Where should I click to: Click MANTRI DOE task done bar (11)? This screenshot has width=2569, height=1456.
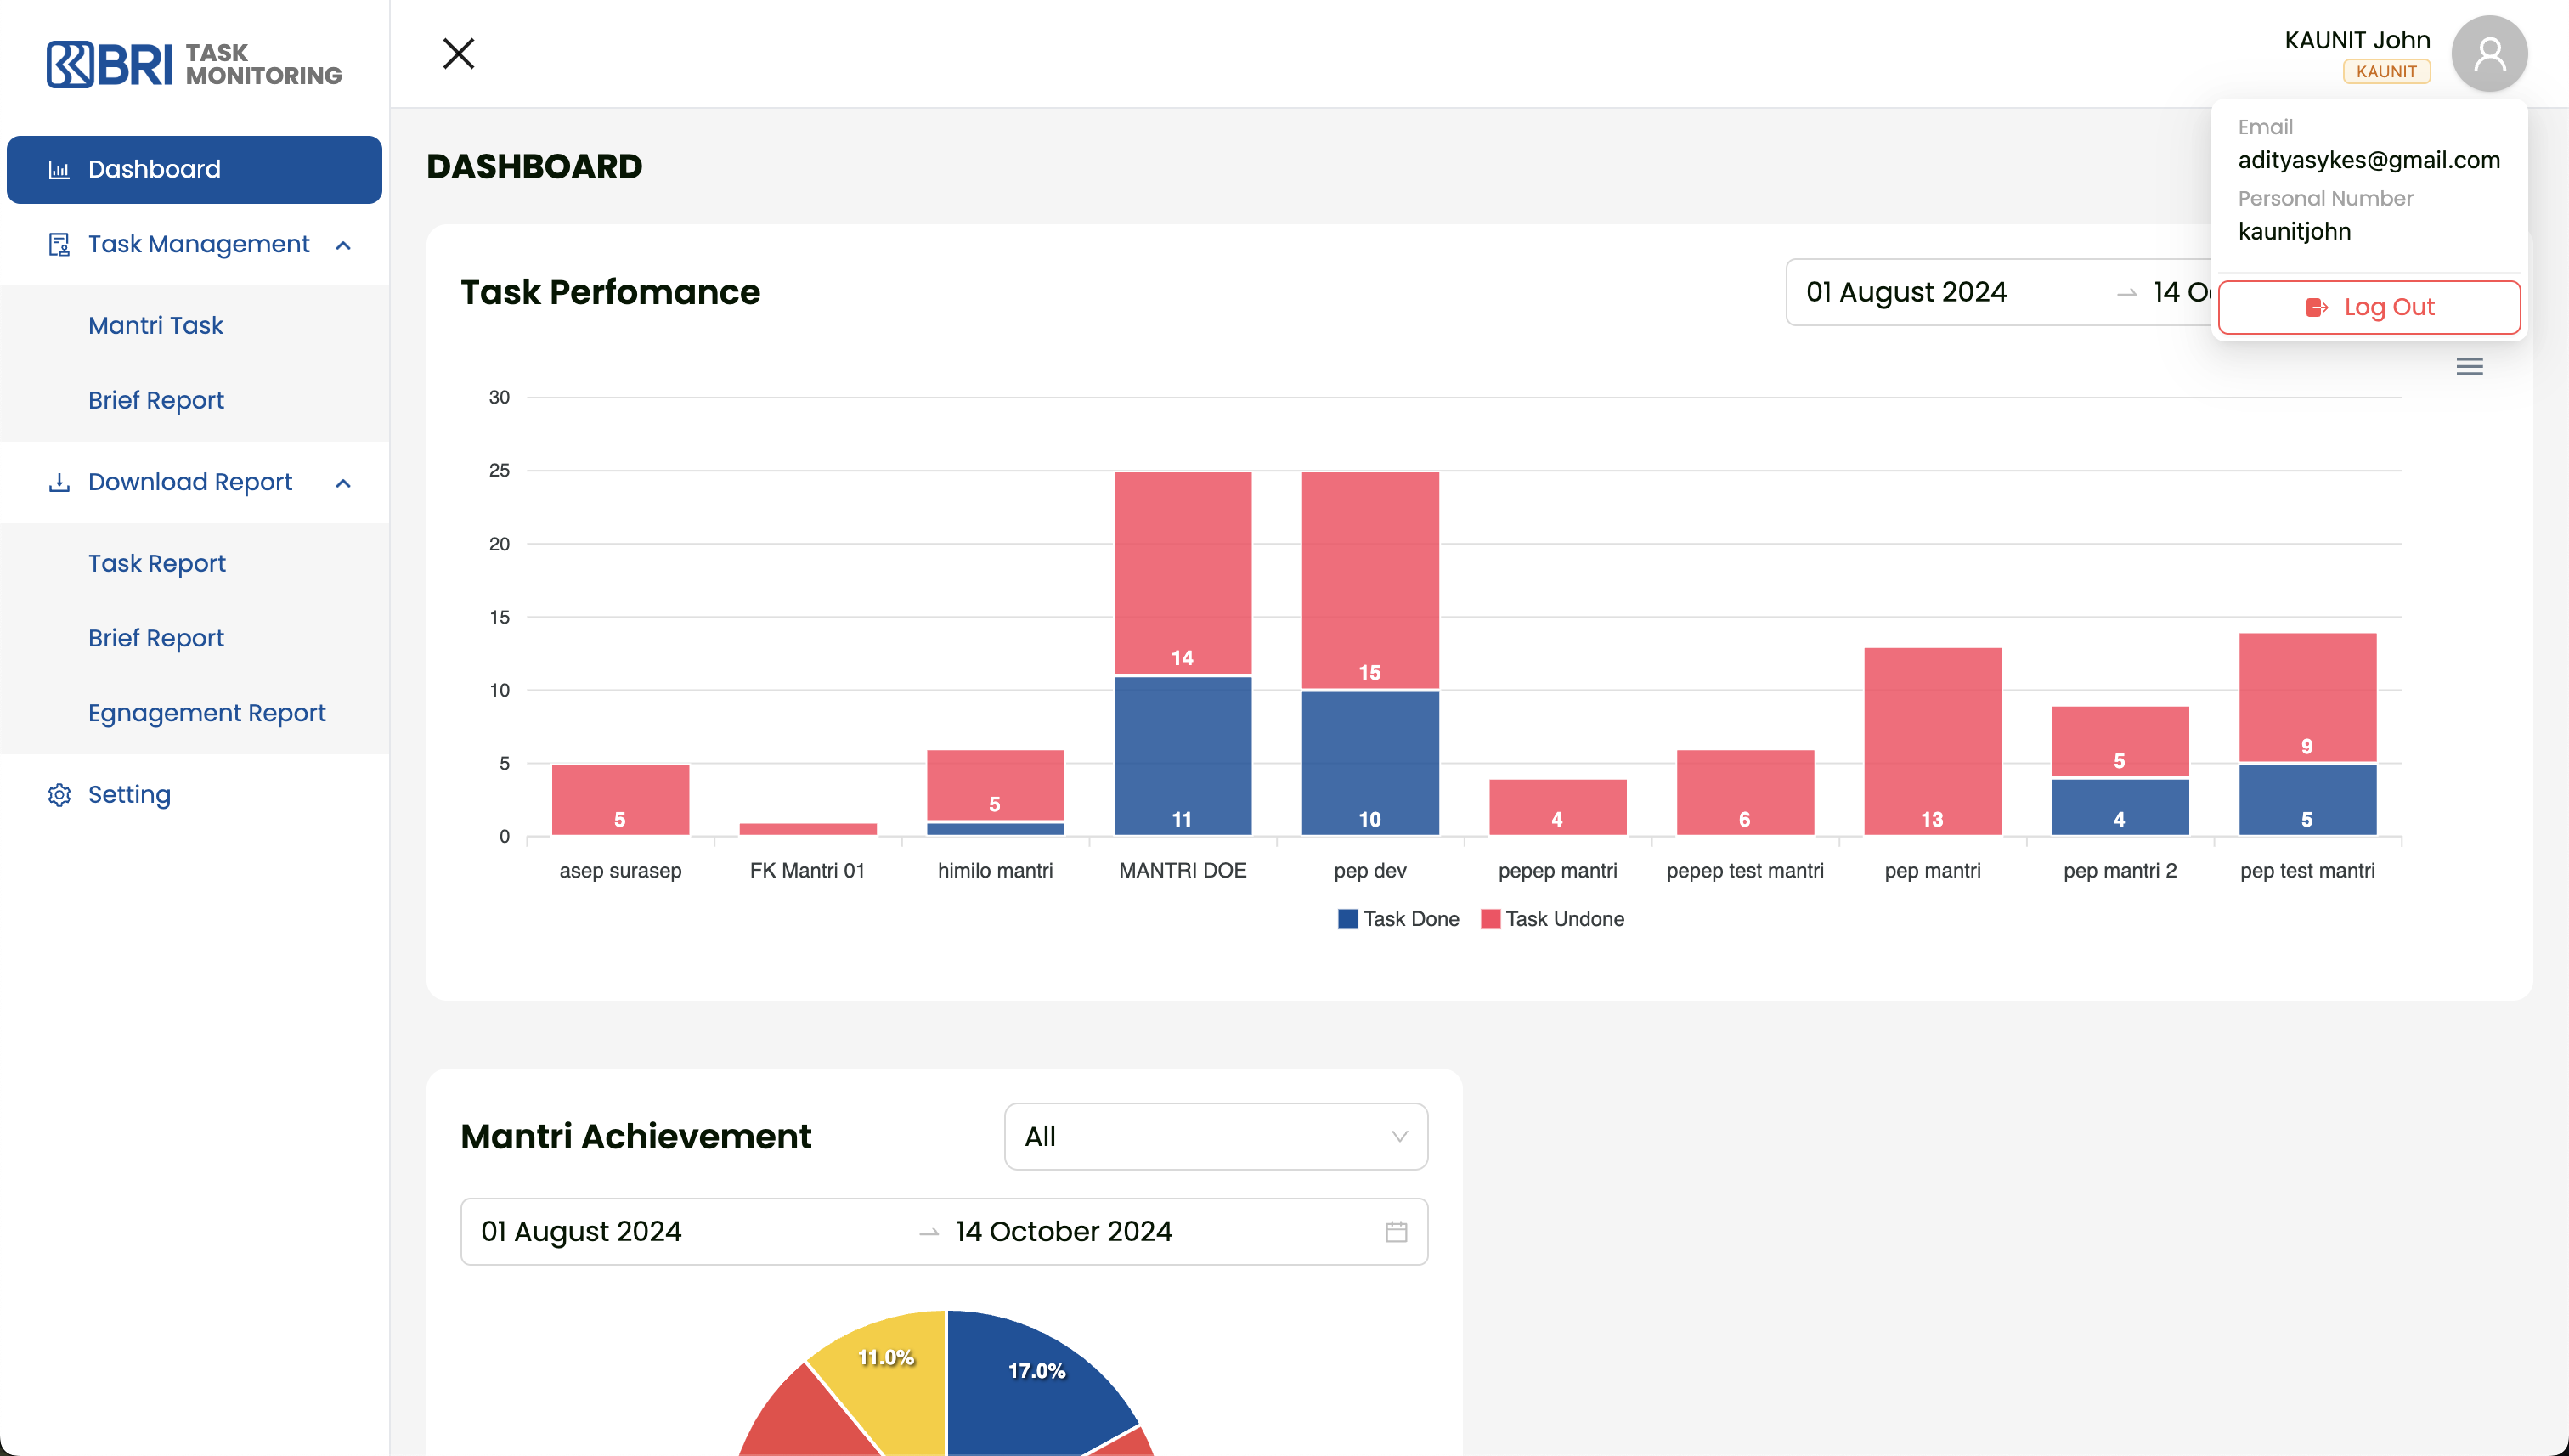(x=1182, y=756)
